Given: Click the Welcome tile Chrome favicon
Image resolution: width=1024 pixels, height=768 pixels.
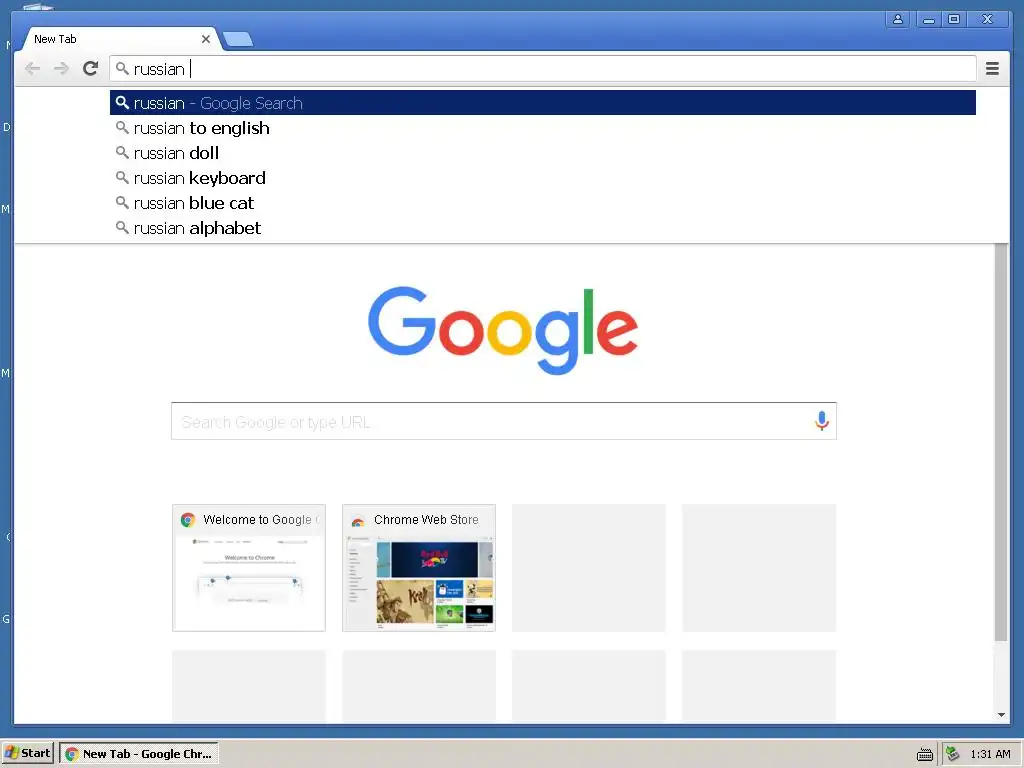Looking at the screenshot, I should 188,520.
